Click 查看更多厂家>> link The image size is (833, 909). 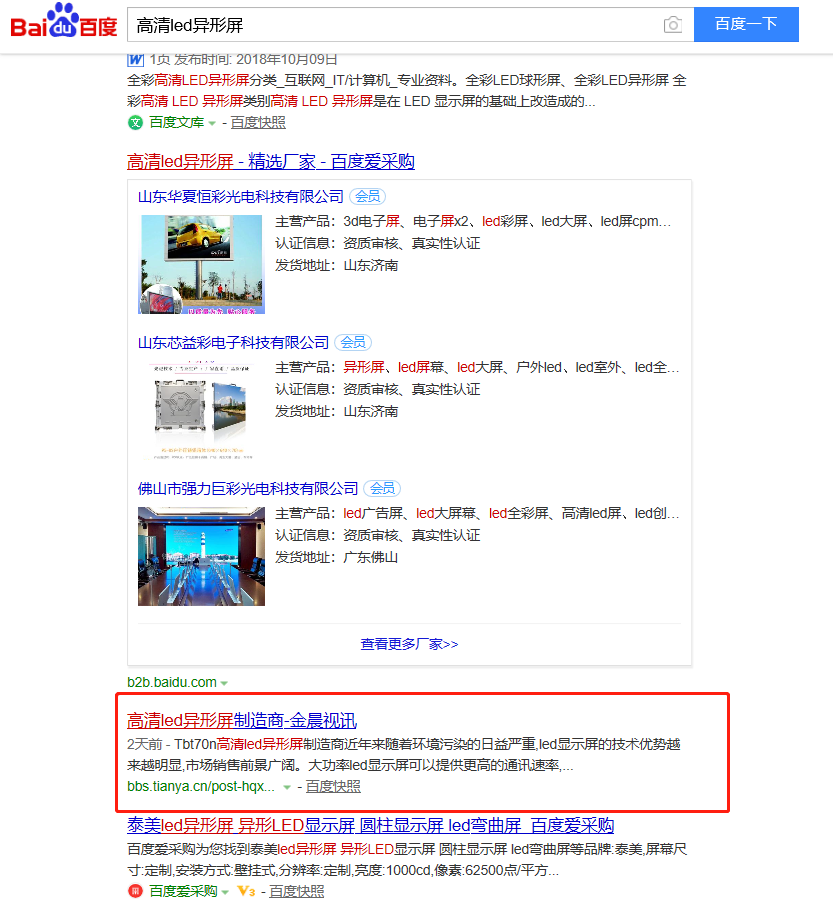pyautogui.click(x=409, y=644)
